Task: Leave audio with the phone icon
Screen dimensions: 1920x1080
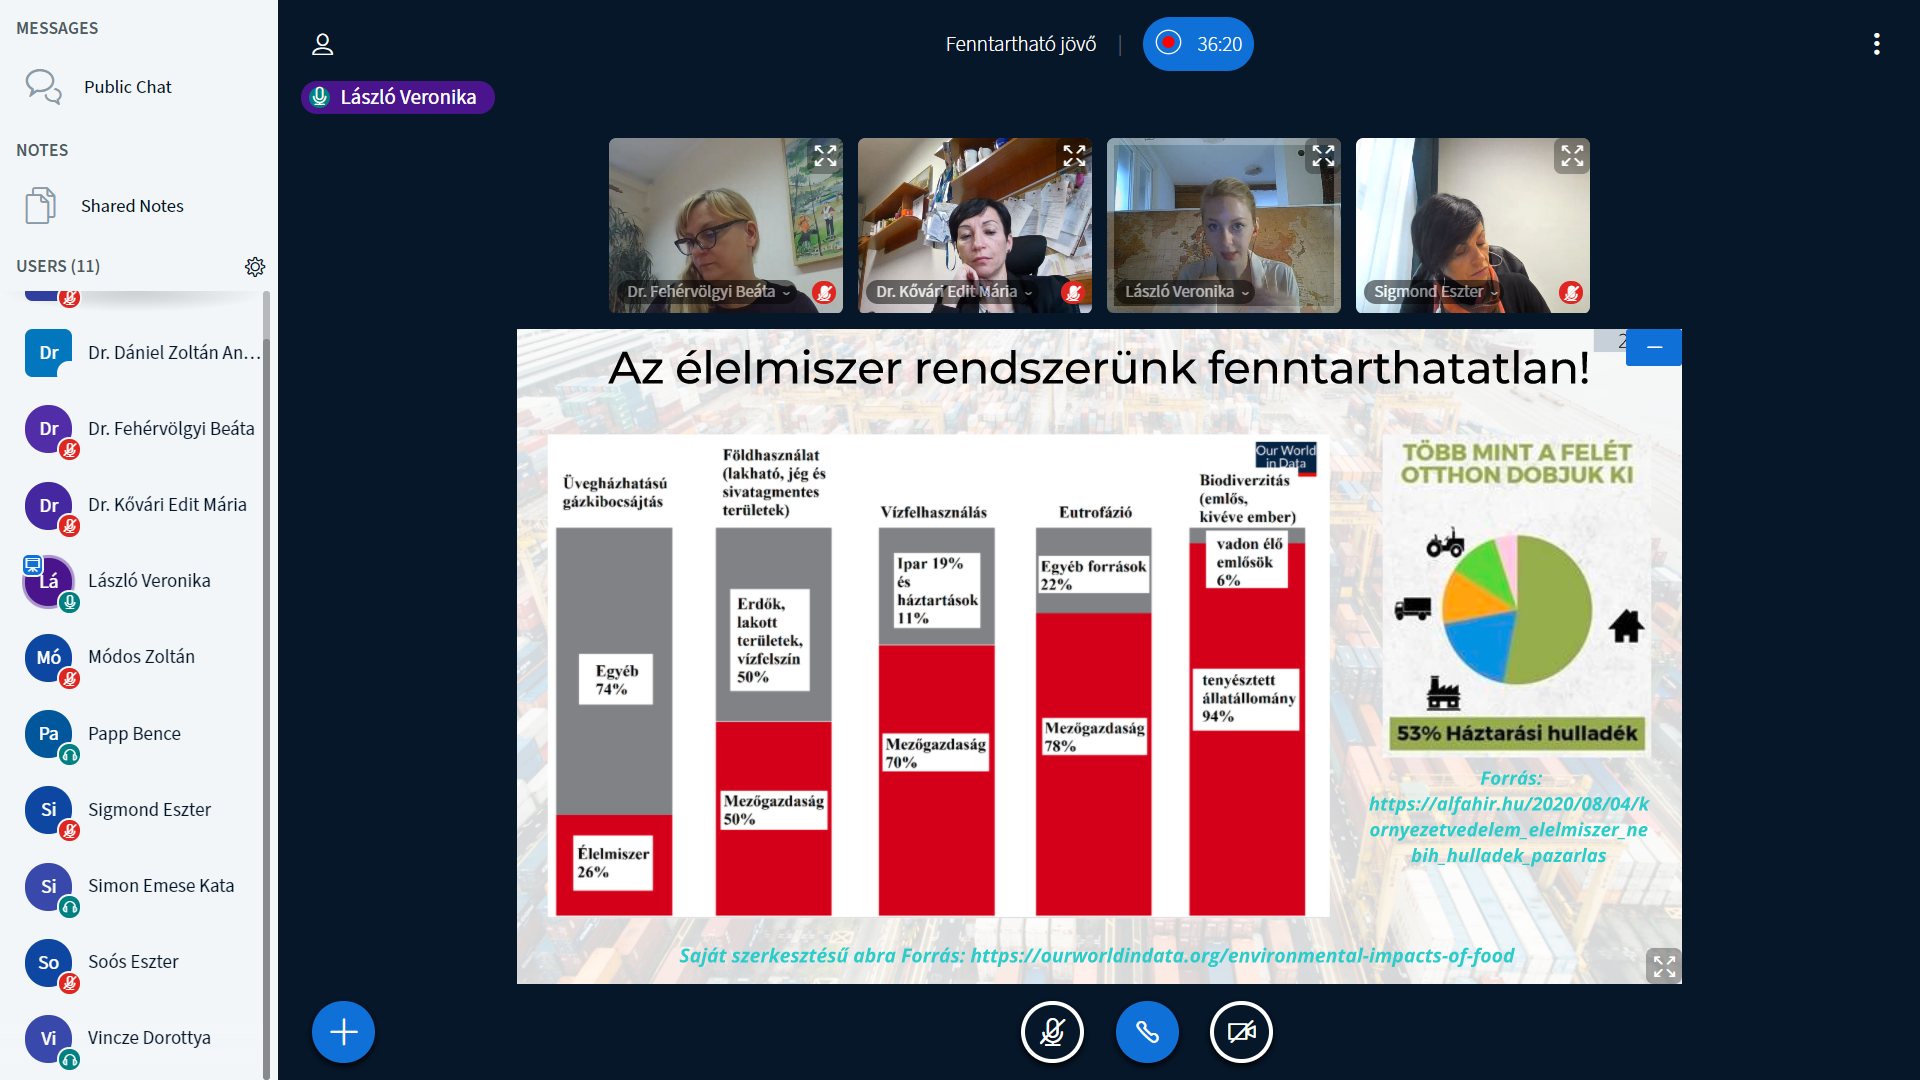Action: pyautogui.click(x=1146, y=1031)
